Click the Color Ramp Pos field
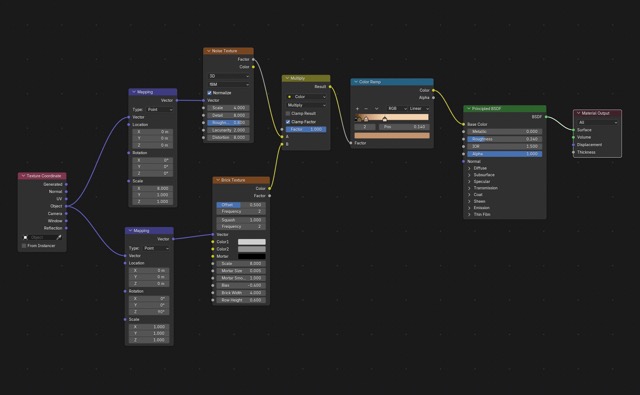 tap(404, 127)
